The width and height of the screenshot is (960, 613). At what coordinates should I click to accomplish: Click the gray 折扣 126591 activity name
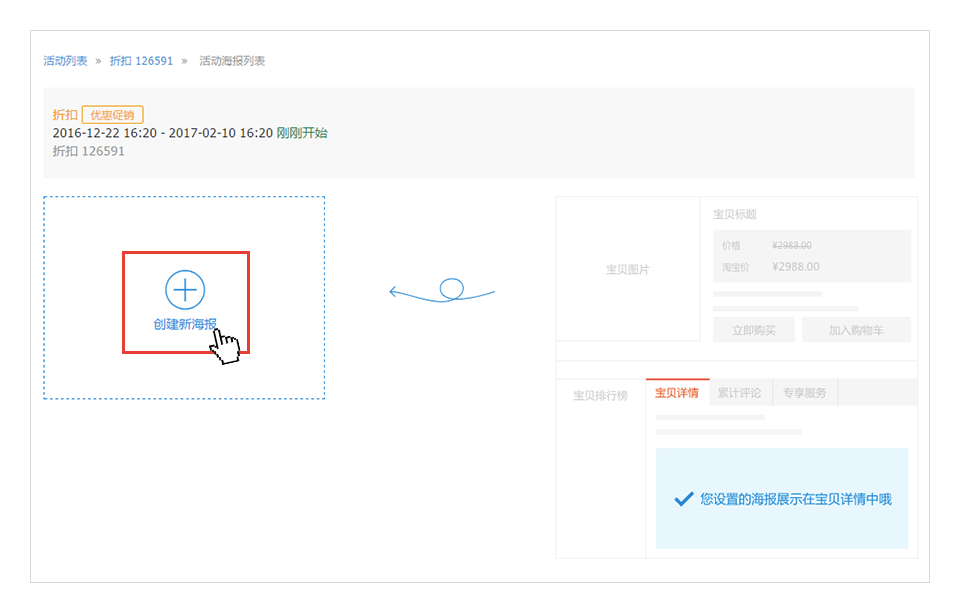[x=89, y=151]
